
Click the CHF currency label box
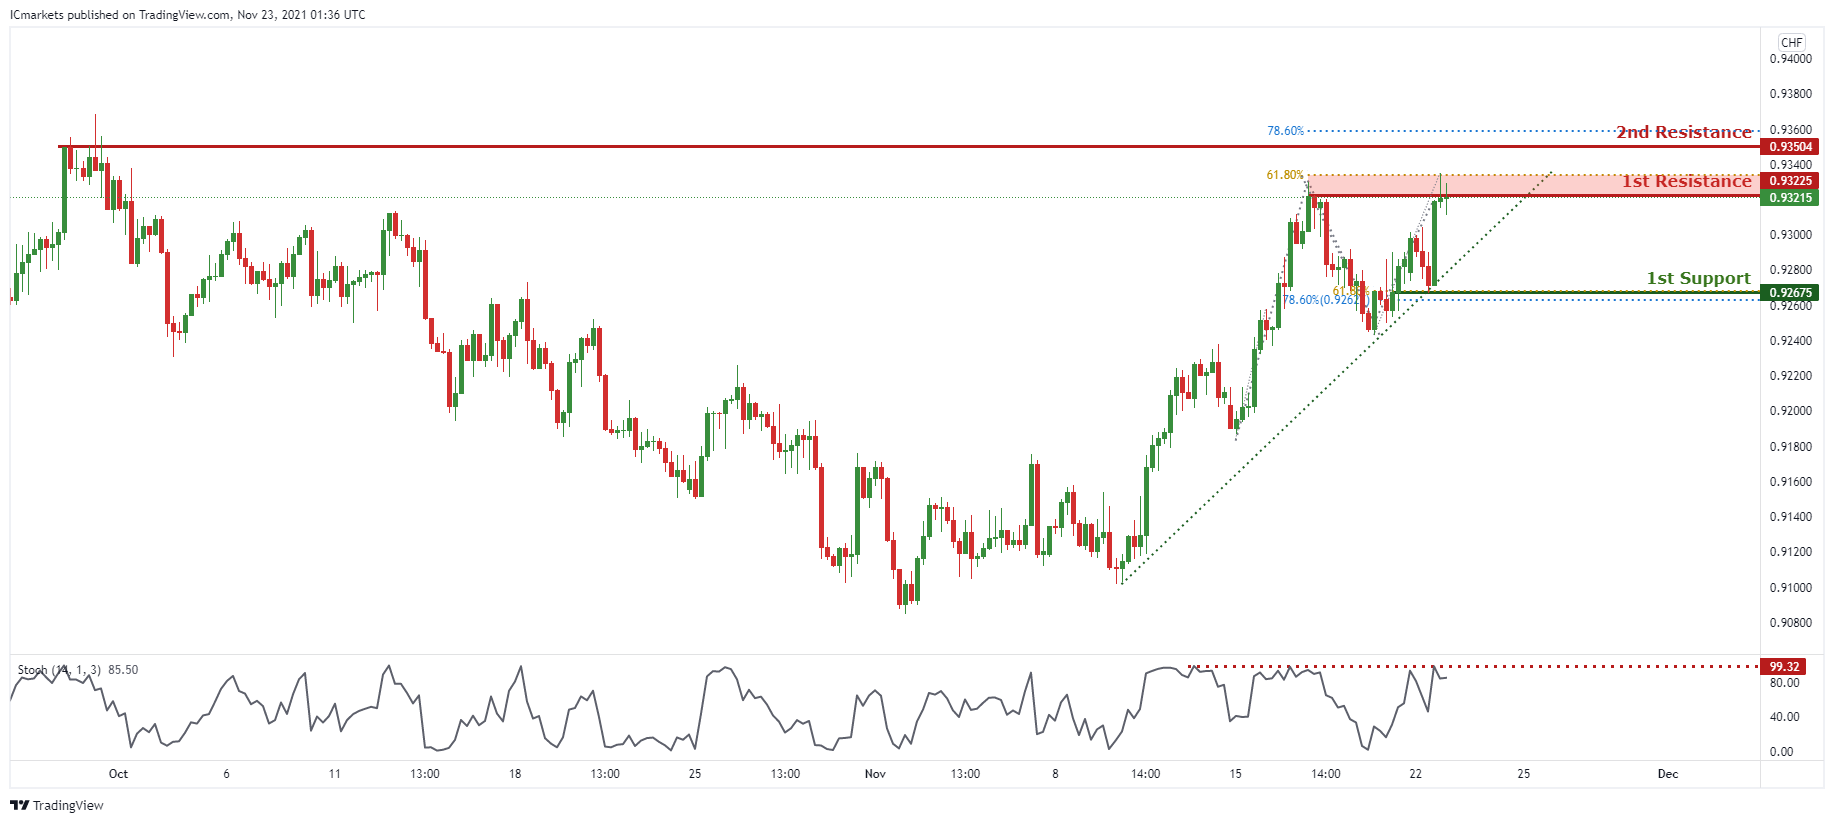[1791, 42]
